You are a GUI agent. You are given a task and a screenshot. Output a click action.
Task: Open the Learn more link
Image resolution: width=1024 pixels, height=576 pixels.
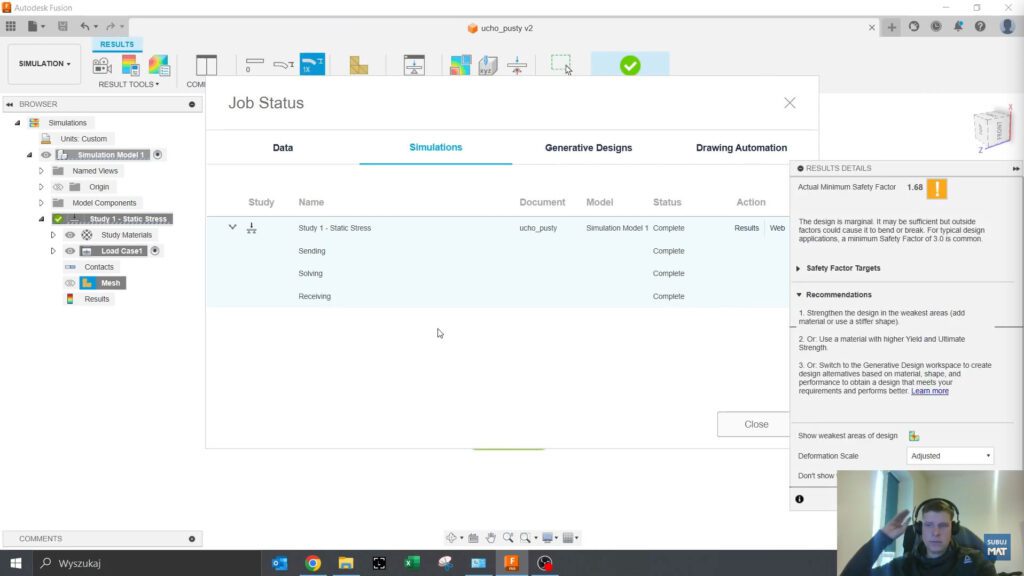pos(930,391)
